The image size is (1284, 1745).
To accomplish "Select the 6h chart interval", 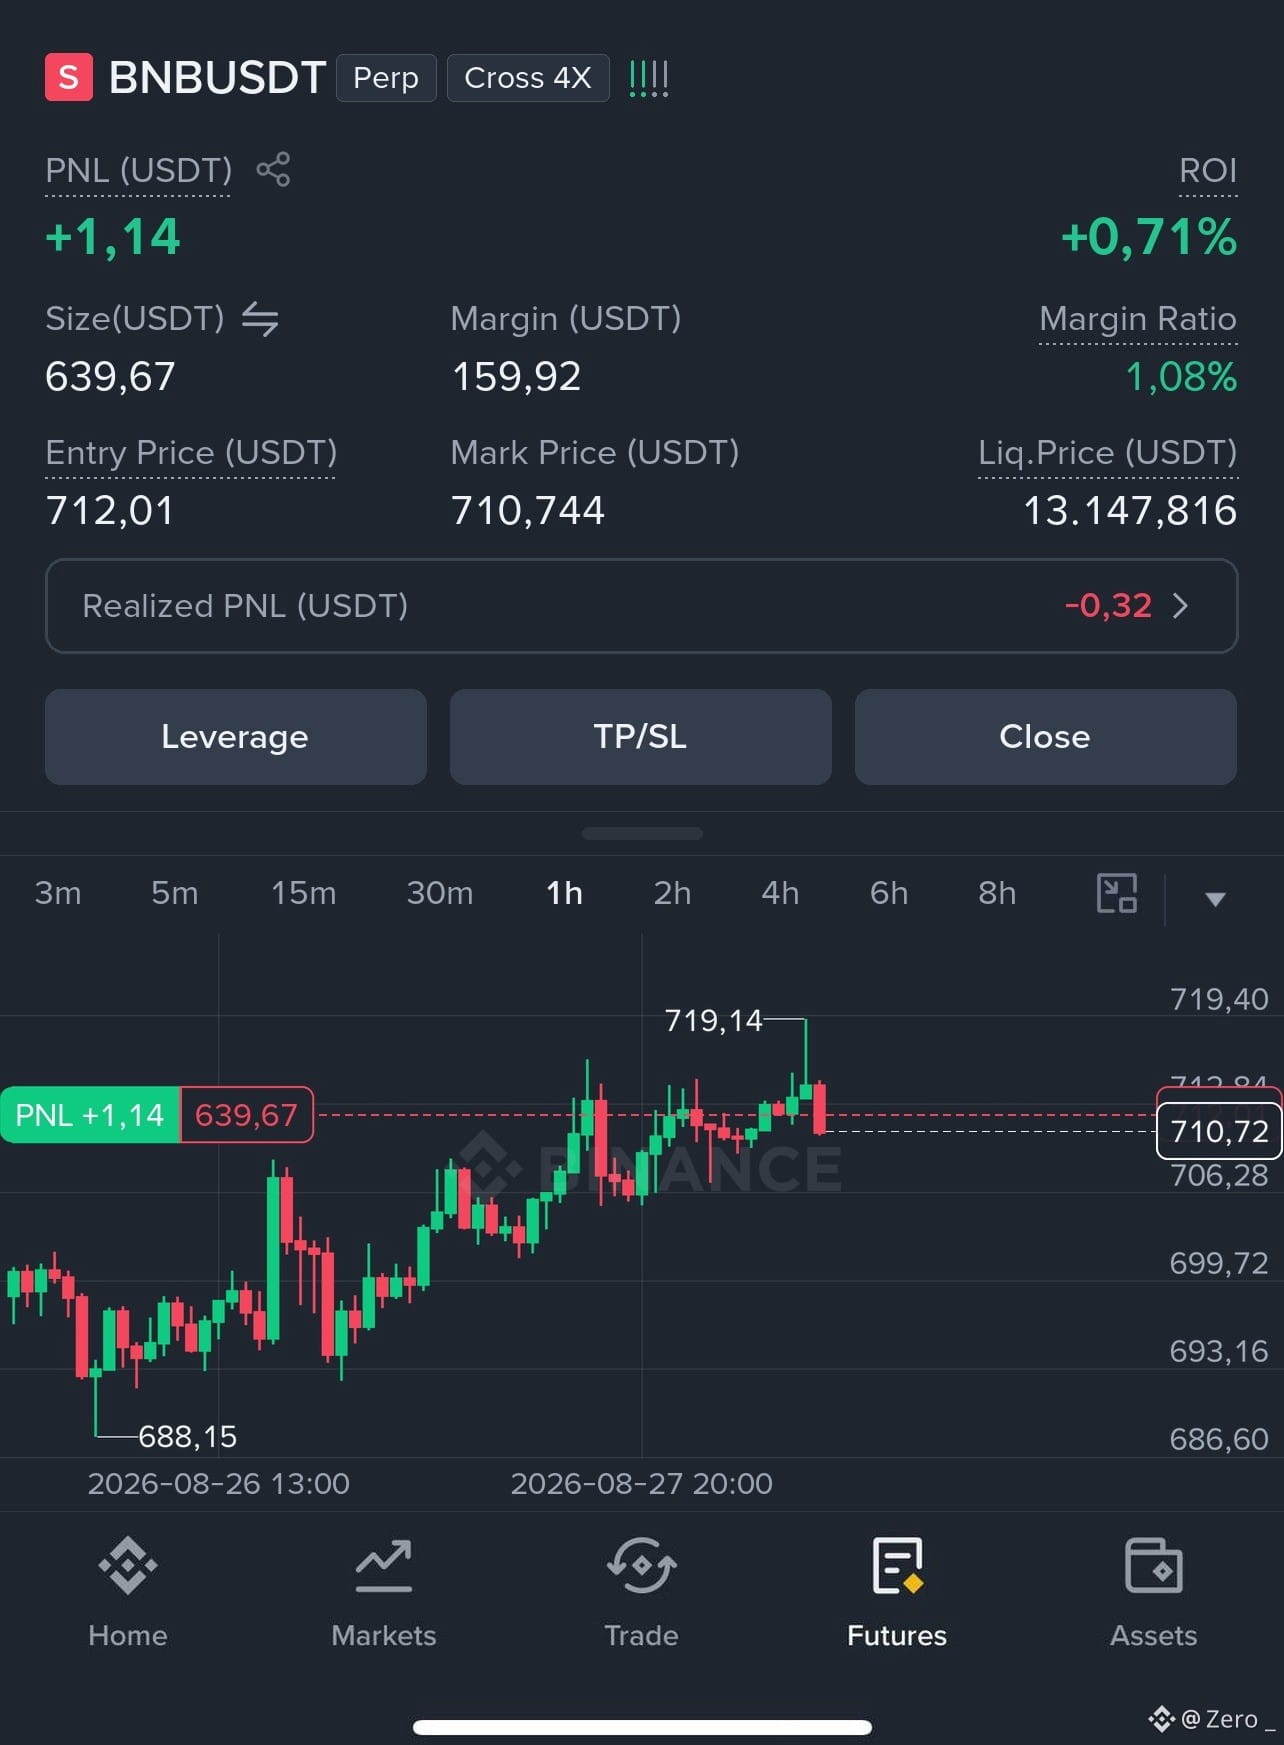I will click(889, 893).
